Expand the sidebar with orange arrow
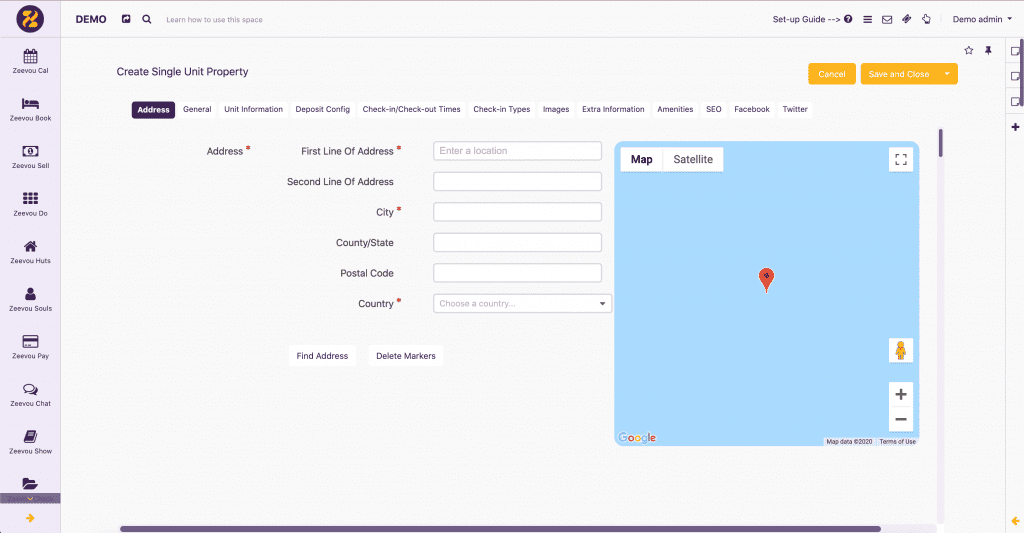Screen dimensions: 1024x533 click(x=30, y=518)
